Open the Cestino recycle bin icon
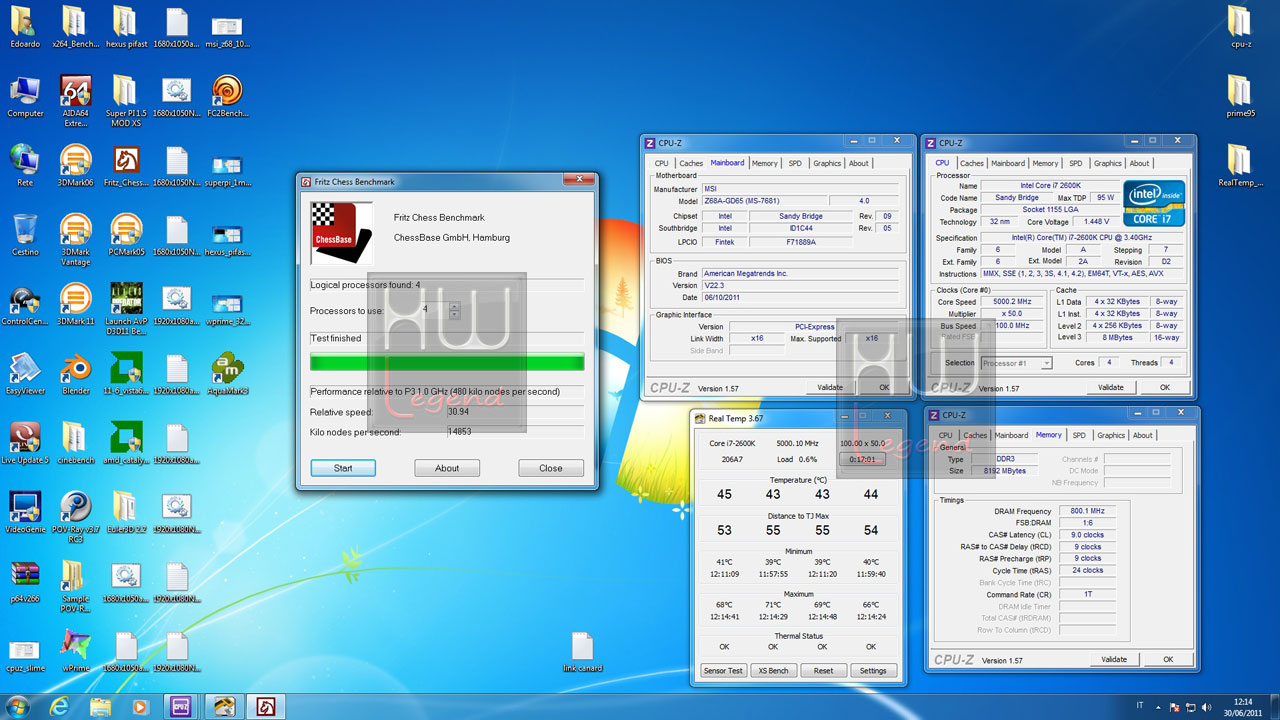The height and width of the screenshot is (720, 1280). pos(25,236)
